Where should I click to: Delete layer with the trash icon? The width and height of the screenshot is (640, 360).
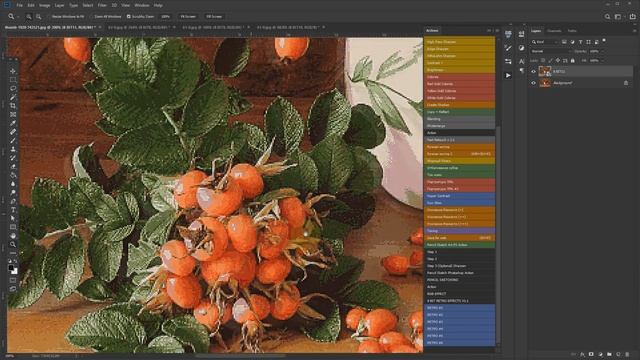tap(627, 354)
